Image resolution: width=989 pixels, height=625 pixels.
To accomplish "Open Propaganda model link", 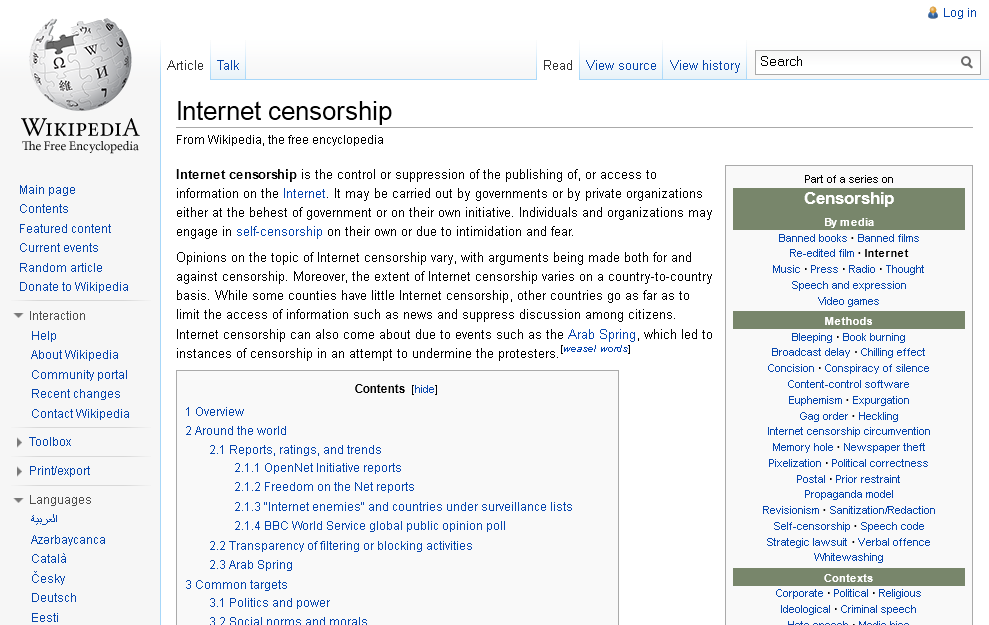I will 848,494.
